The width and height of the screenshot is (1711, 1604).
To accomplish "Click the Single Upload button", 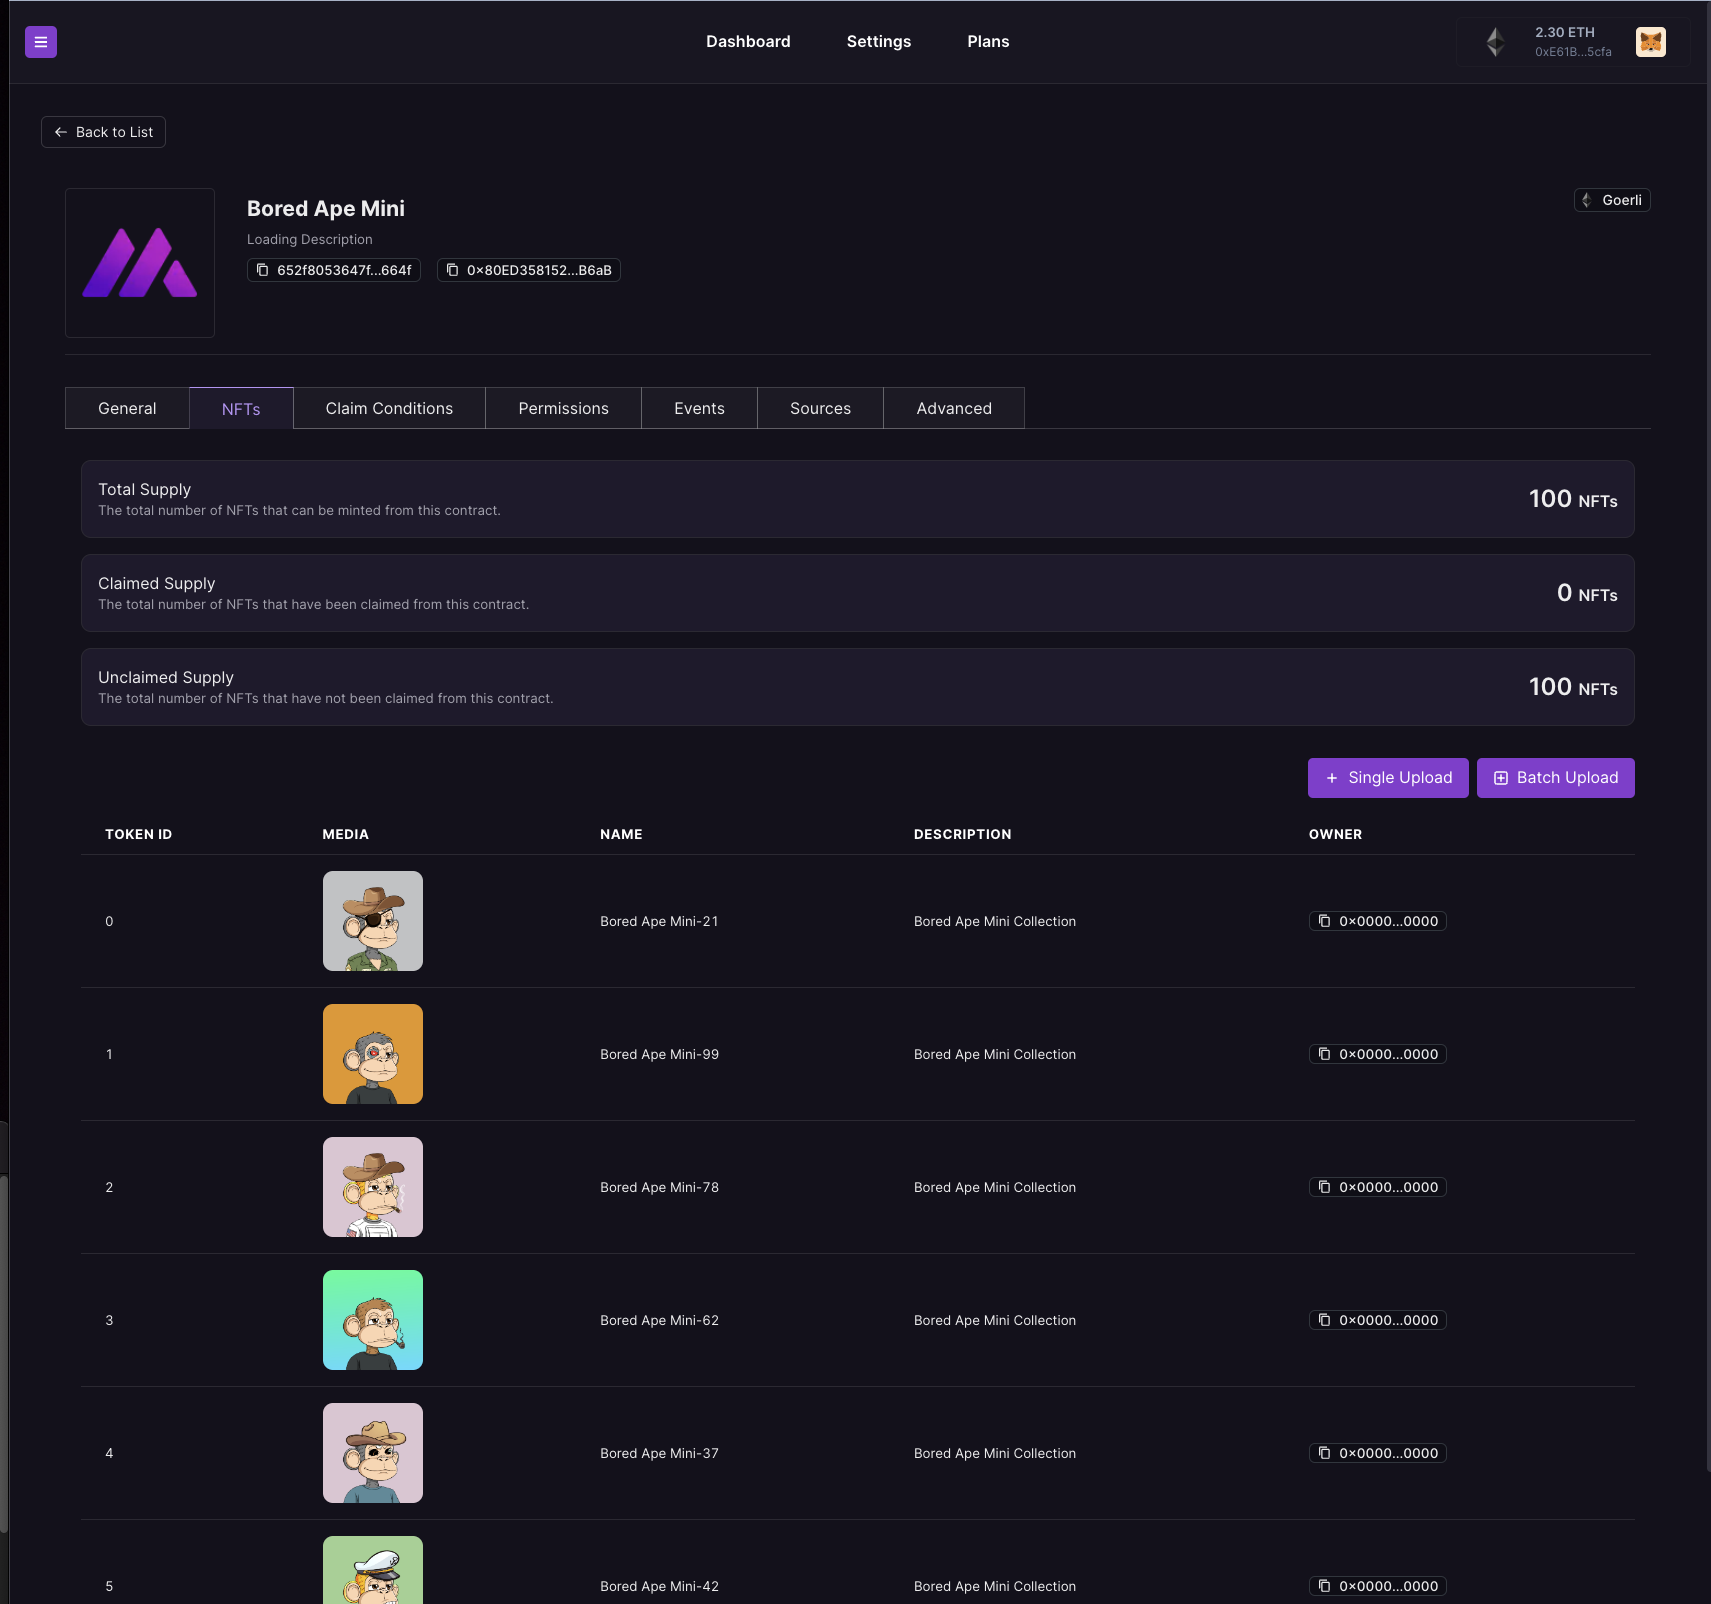I will (x=1388, y=778).
